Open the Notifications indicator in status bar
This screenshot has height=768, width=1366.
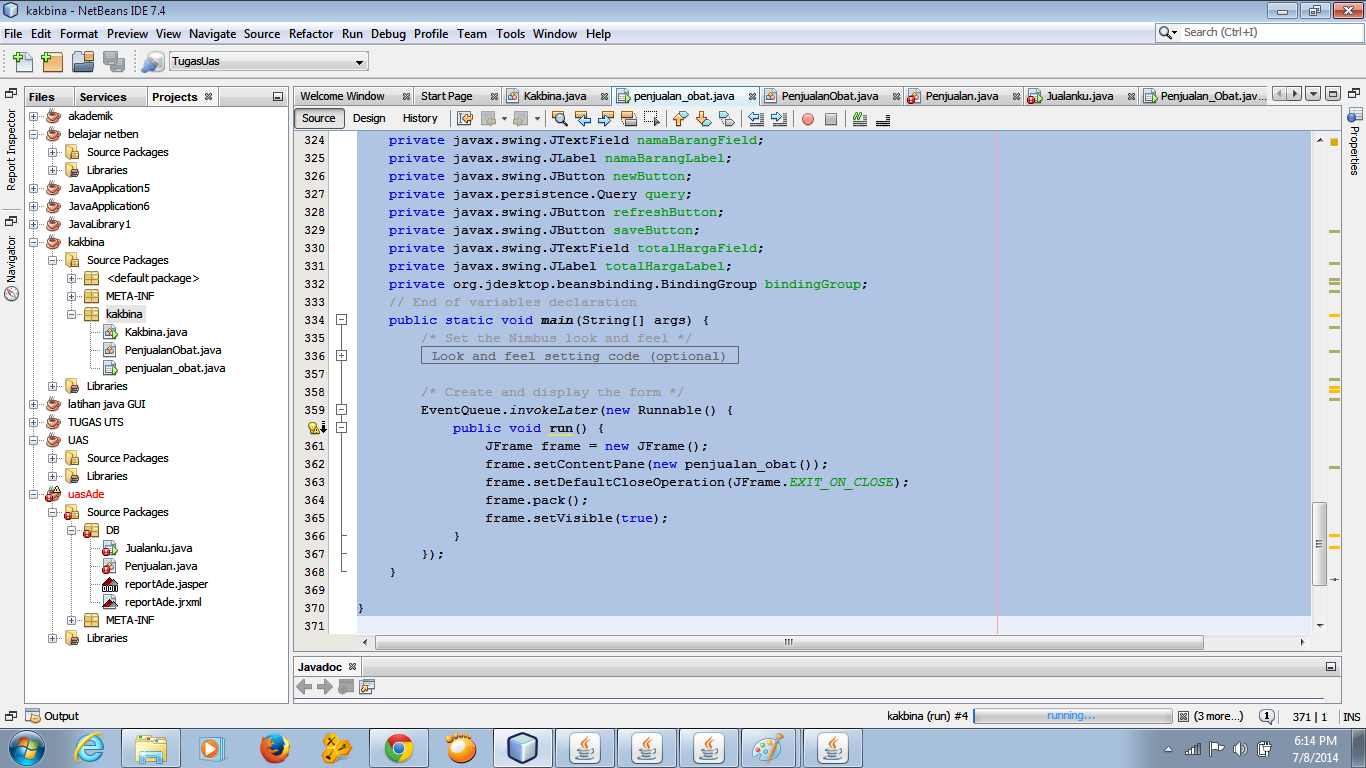click(x=1267, y=716)
